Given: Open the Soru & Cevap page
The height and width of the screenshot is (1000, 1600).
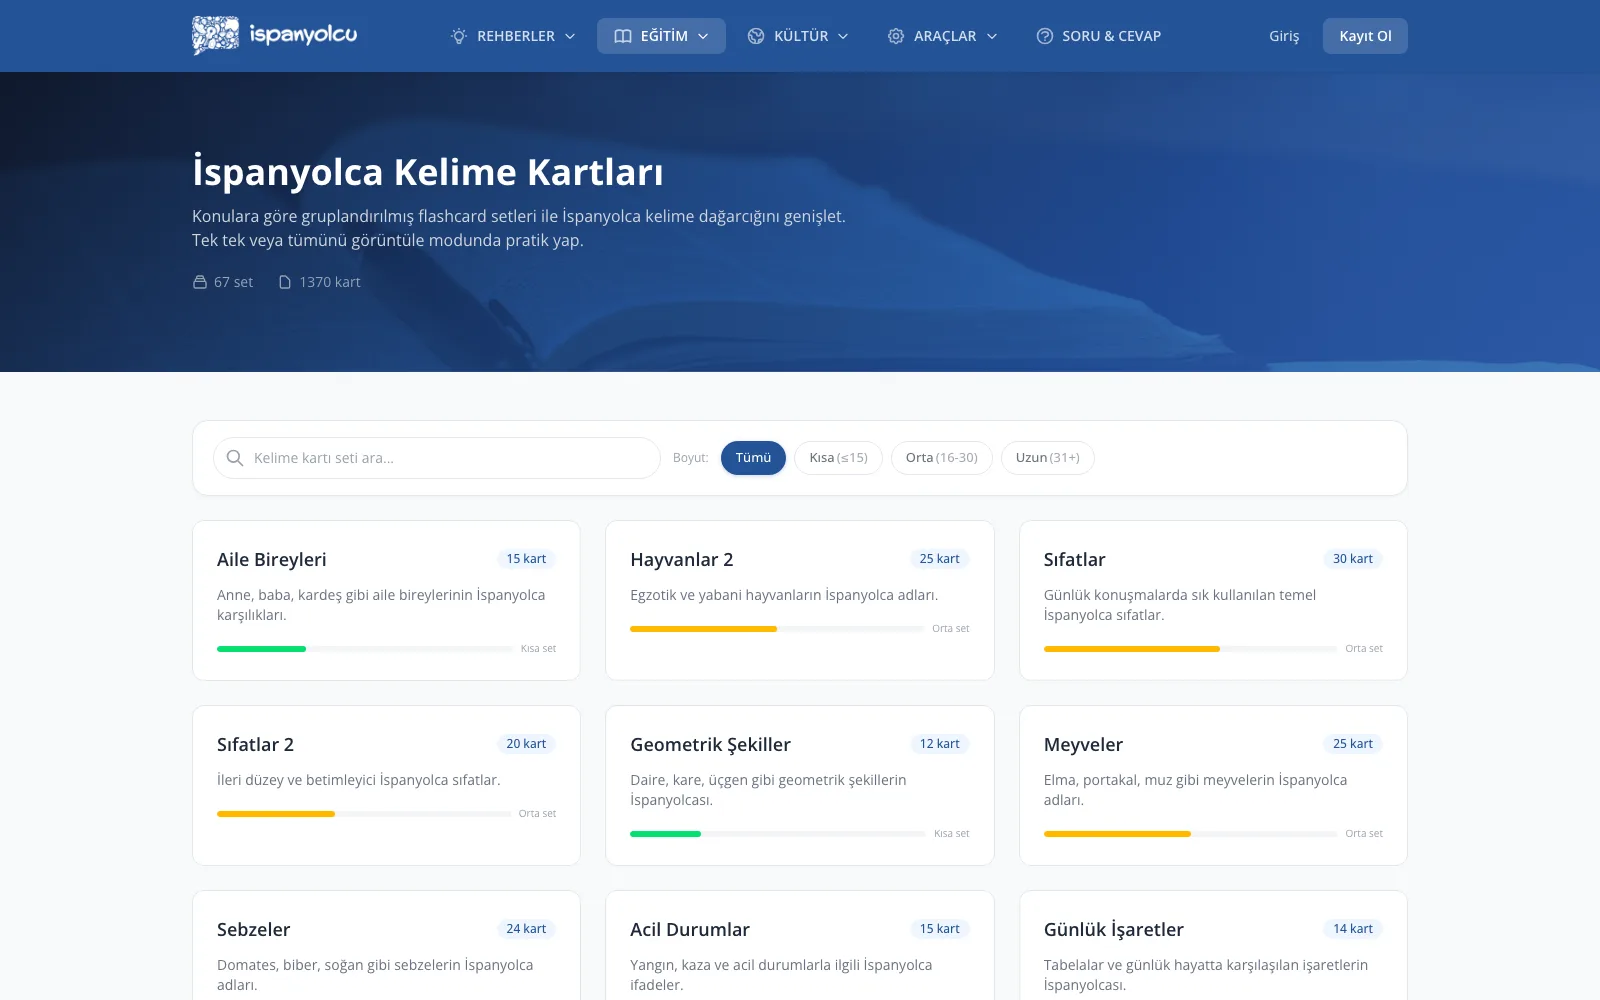Looking at the screenshot, I should [x=1099, y=36].
